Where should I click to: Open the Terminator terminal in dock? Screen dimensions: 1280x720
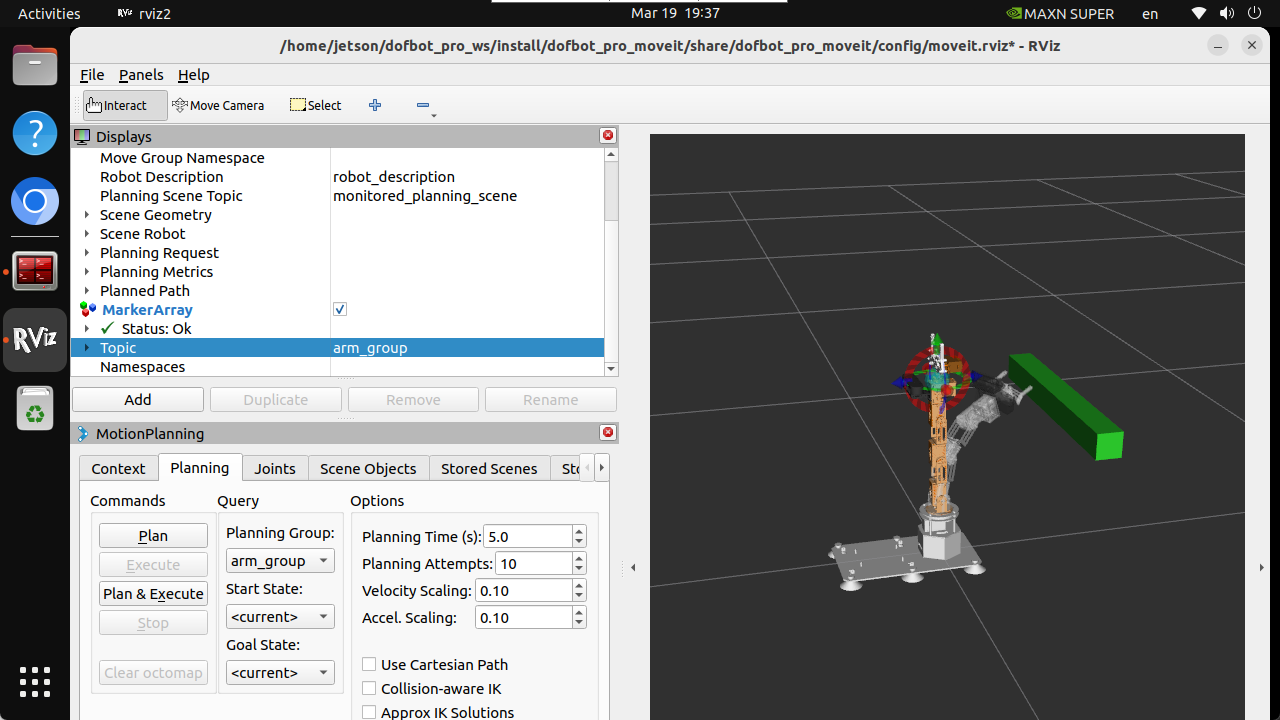(35, 271)
